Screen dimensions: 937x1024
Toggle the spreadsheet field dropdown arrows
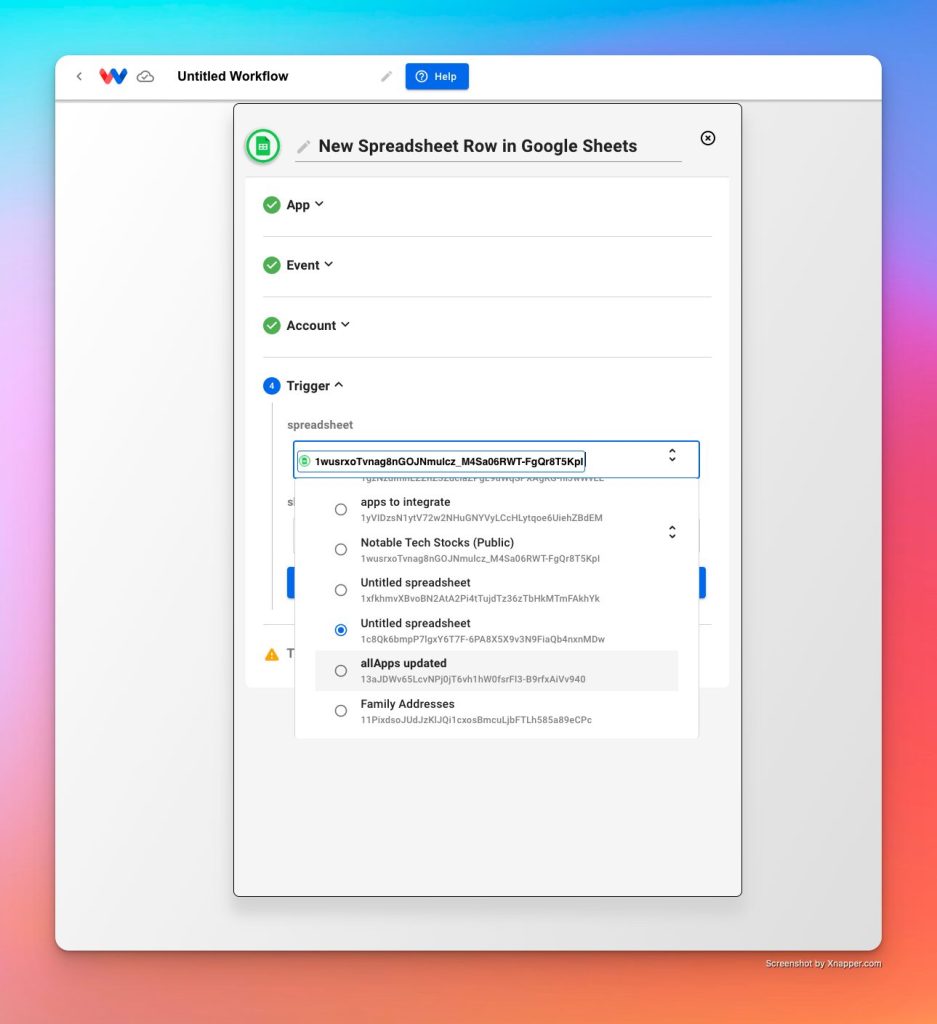(672, 455)
